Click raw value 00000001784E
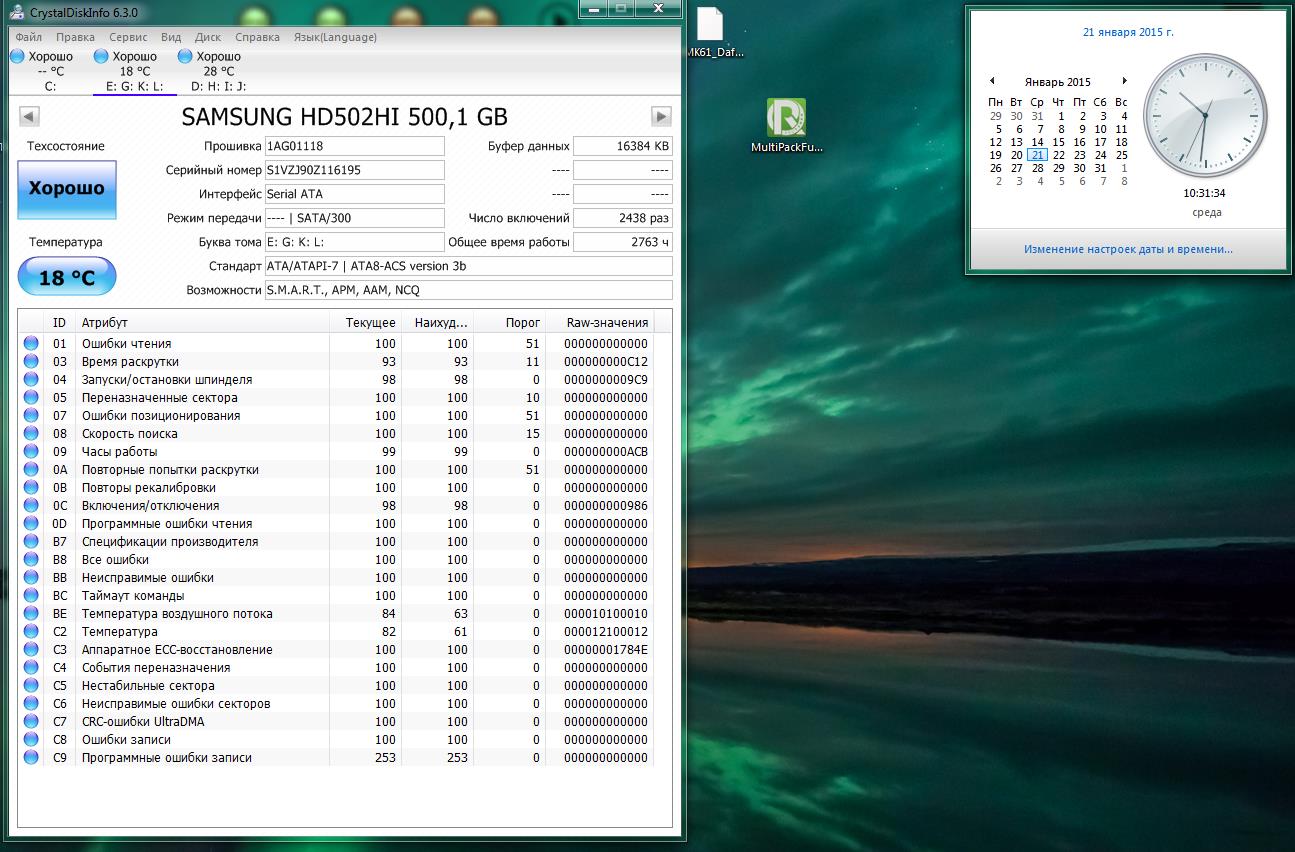Viewport: 1295px width, 852px height. 606,650
